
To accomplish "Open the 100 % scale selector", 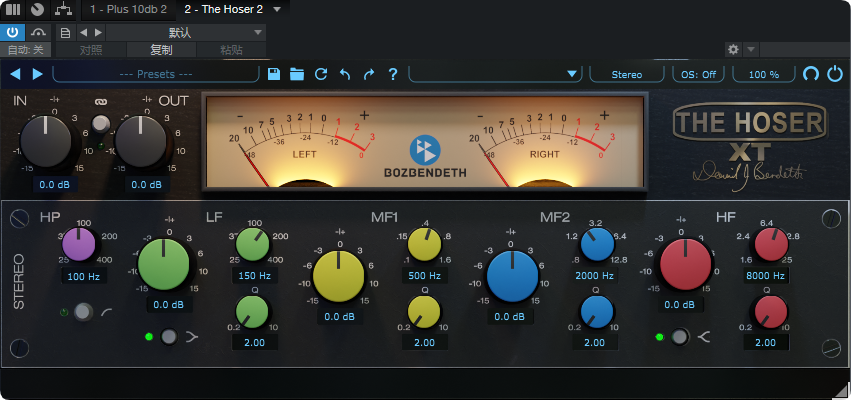I will [x=764, y=74].
